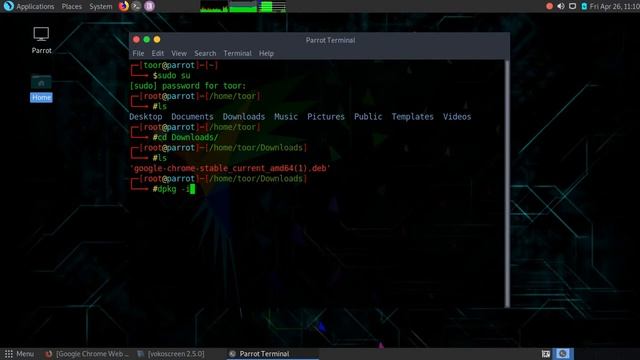Open the clock showing Fri Apr 26

click(614, 7)
